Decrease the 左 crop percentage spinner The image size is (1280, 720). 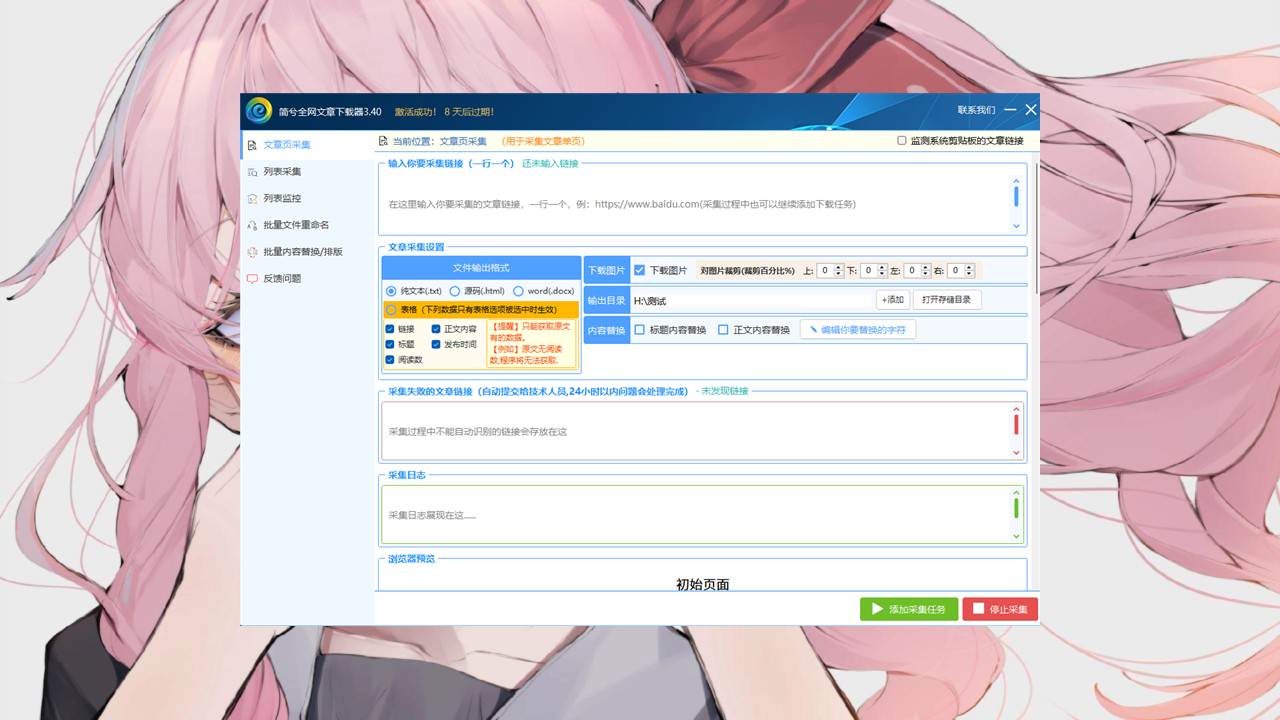[927, 274]
